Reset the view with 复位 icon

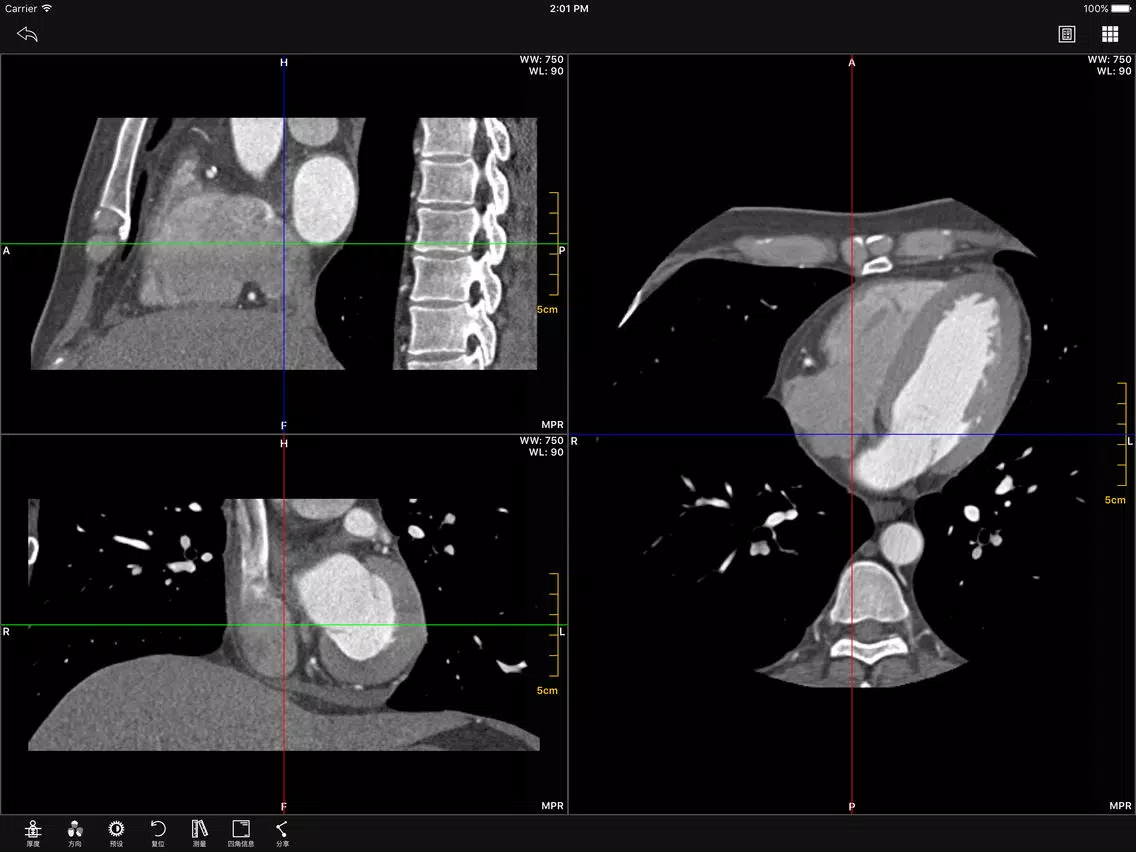(x=158, y=833)
